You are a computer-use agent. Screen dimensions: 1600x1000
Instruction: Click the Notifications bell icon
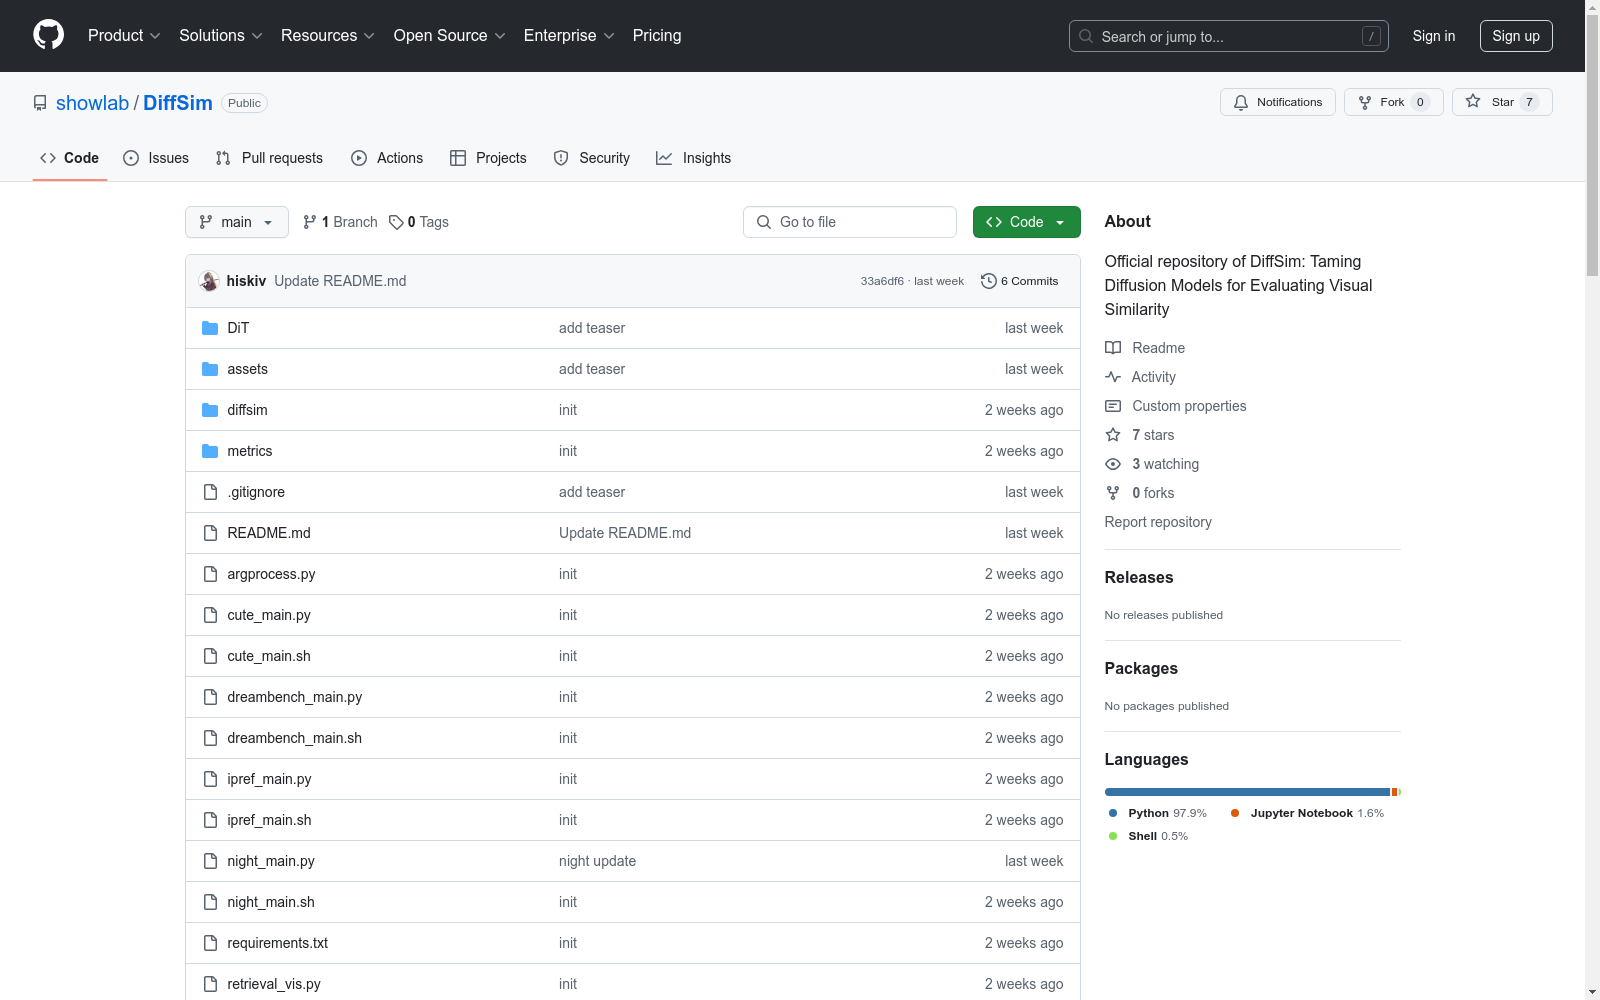(1241, 102)
